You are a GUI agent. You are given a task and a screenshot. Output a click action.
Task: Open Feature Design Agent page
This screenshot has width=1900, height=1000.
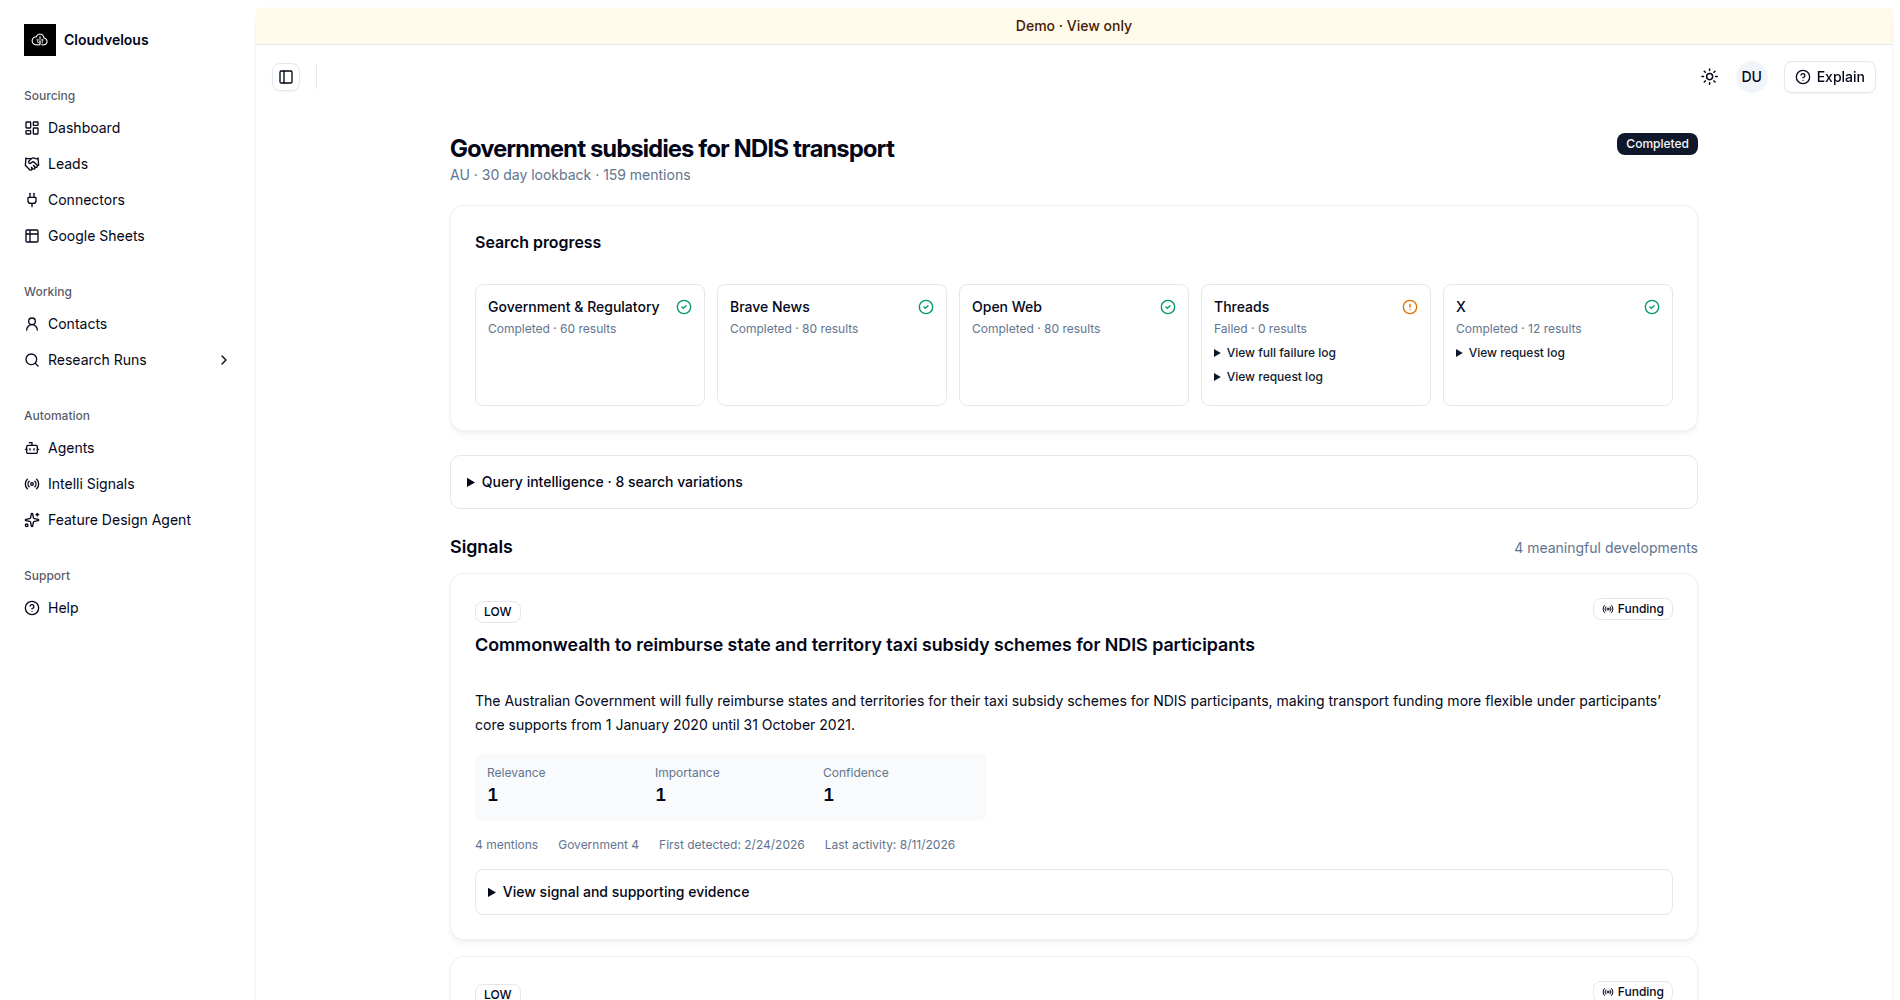tap(128, 520)
